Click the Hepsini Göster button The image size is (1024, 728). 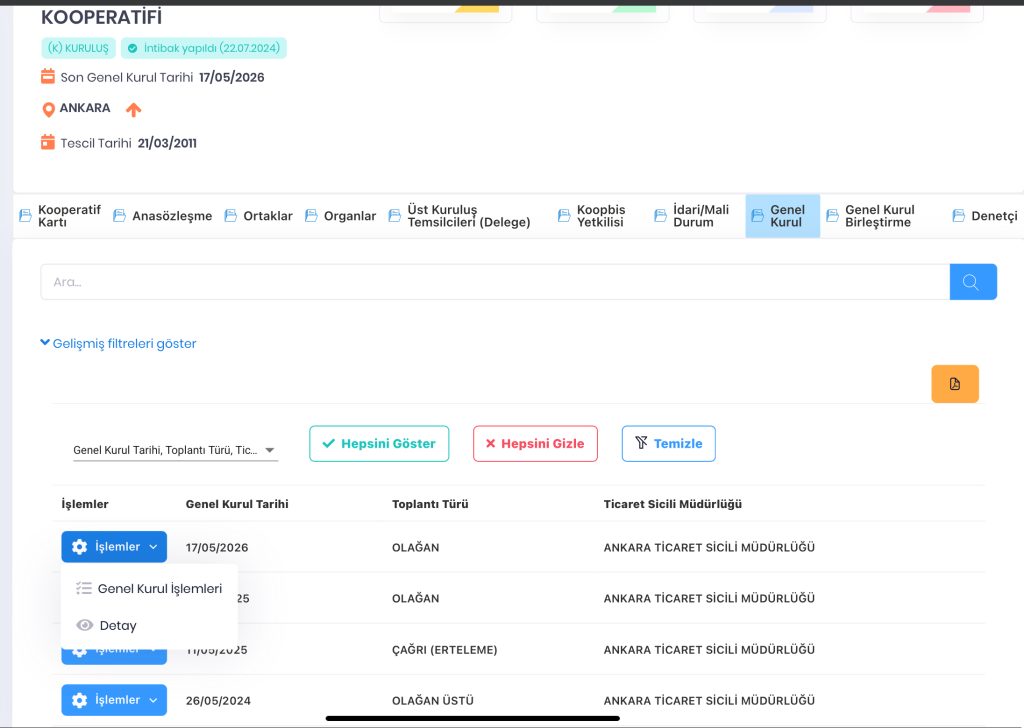(x=379, y=444)
